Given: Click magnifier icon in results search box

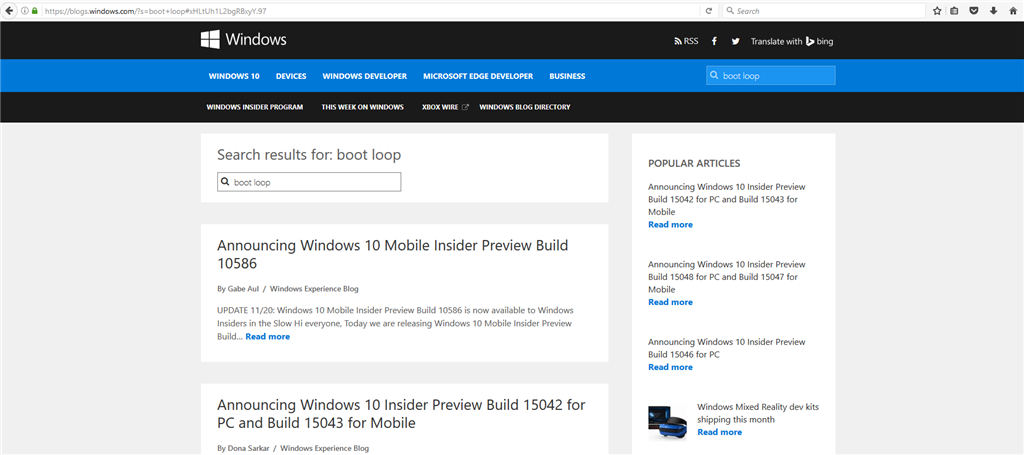Looking at the screenshot, I should 225,182.
